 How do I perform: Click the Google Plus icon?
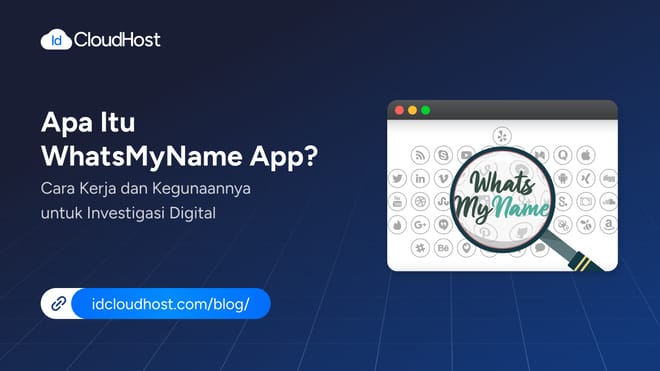pyautogui.click(x=420, y=224)
